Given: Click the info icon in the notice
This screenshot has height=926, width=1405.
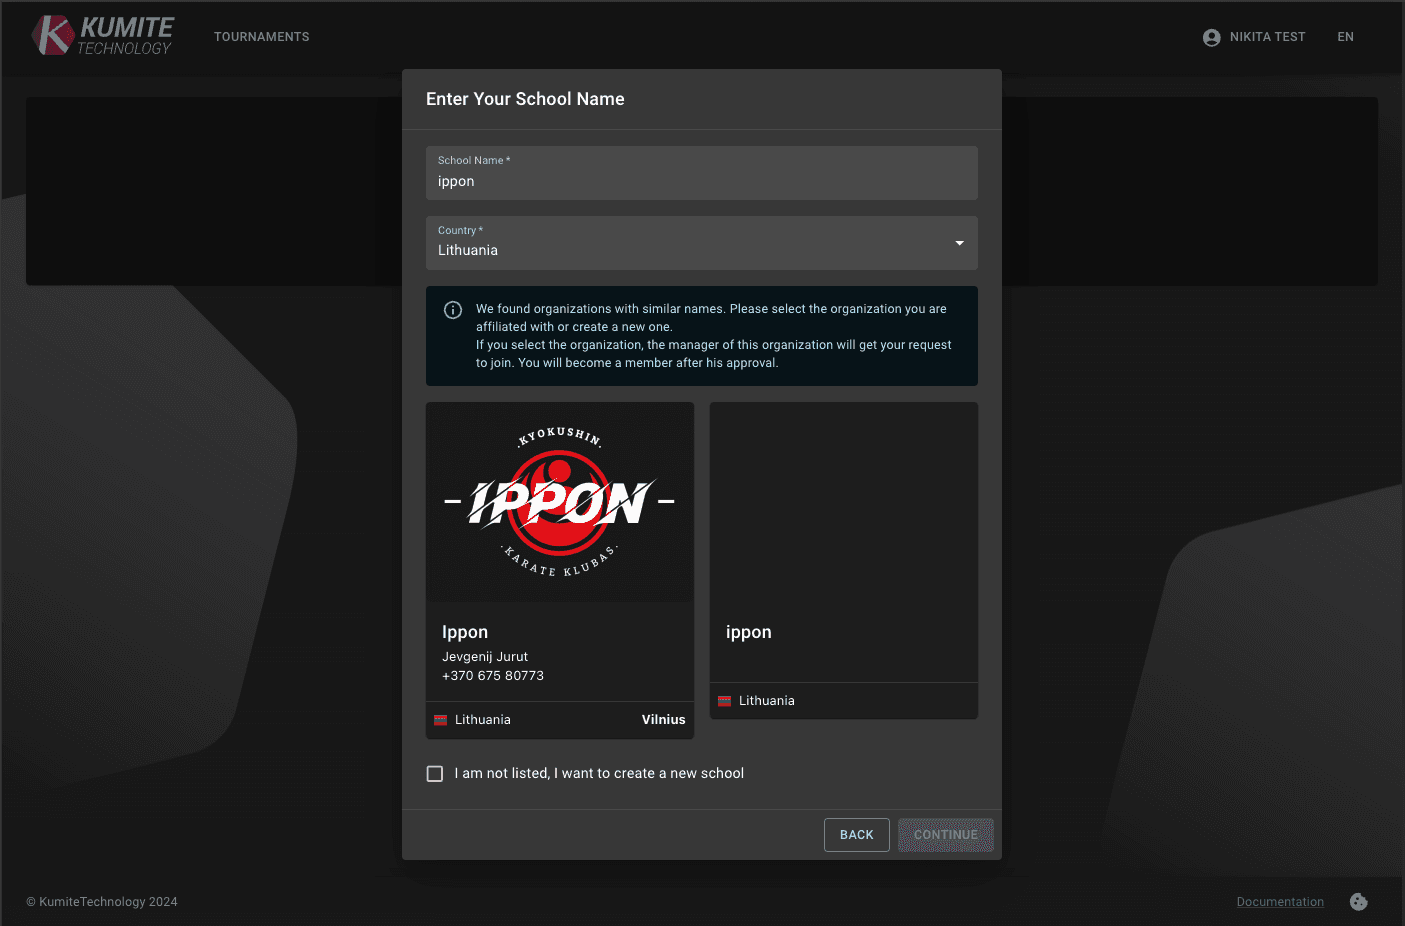Looking at the screenshot, I should click(453, 310).
